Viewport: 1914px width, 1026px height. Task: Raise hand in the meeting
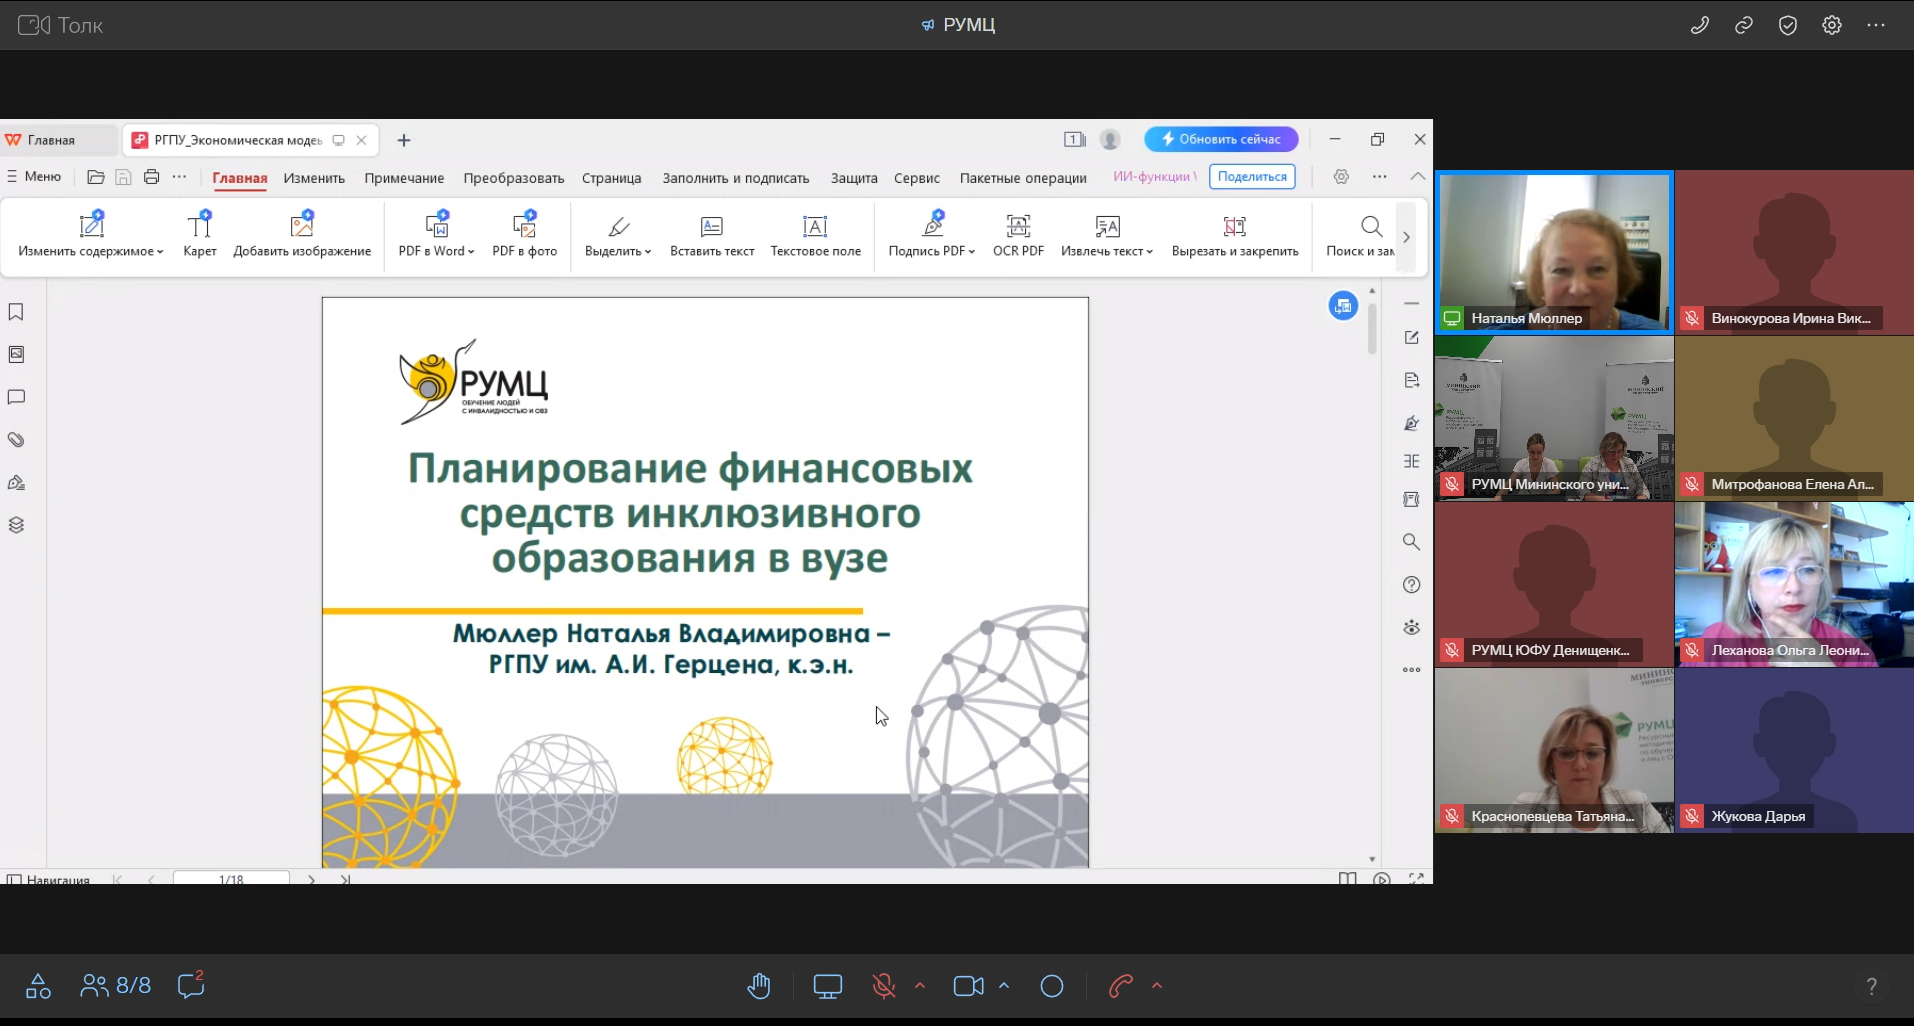[759, 986]
